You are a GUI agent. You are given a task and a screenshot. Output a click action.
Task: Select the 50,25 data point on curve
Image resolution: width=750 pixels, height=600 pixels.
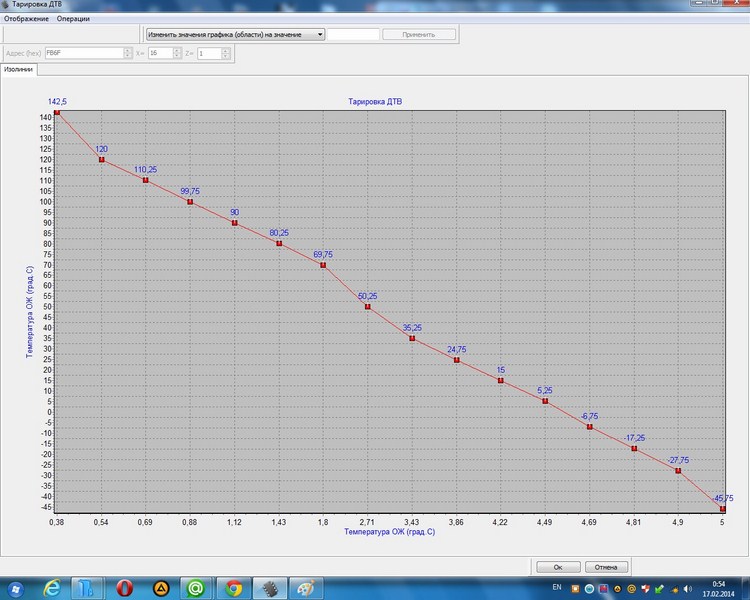point(367,307)
